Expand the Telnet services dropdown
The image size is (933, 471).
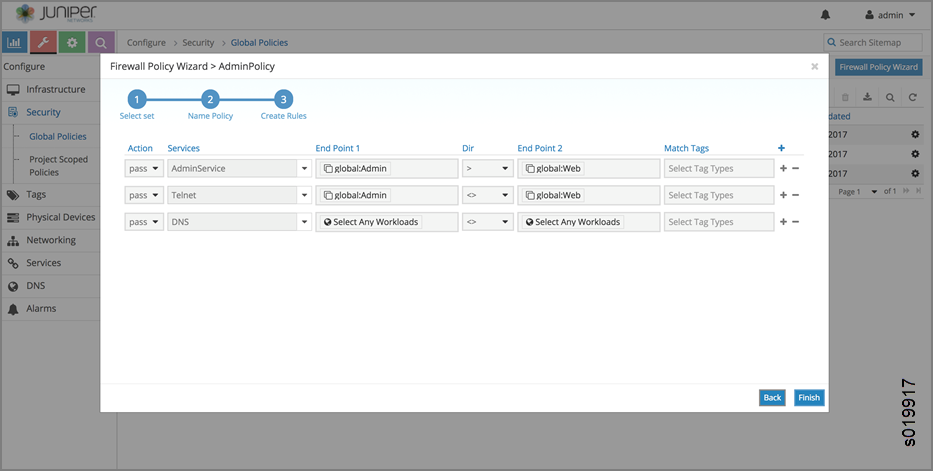(304, 195)
